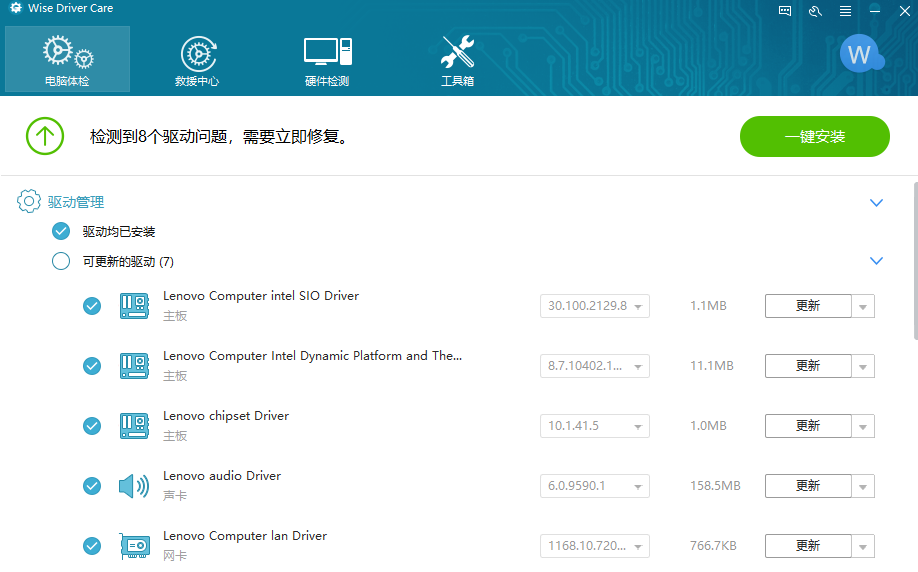The image size is (918, 572).
Task: Click the 驱动管理 gear icon
Action: (x=29, y=202)
